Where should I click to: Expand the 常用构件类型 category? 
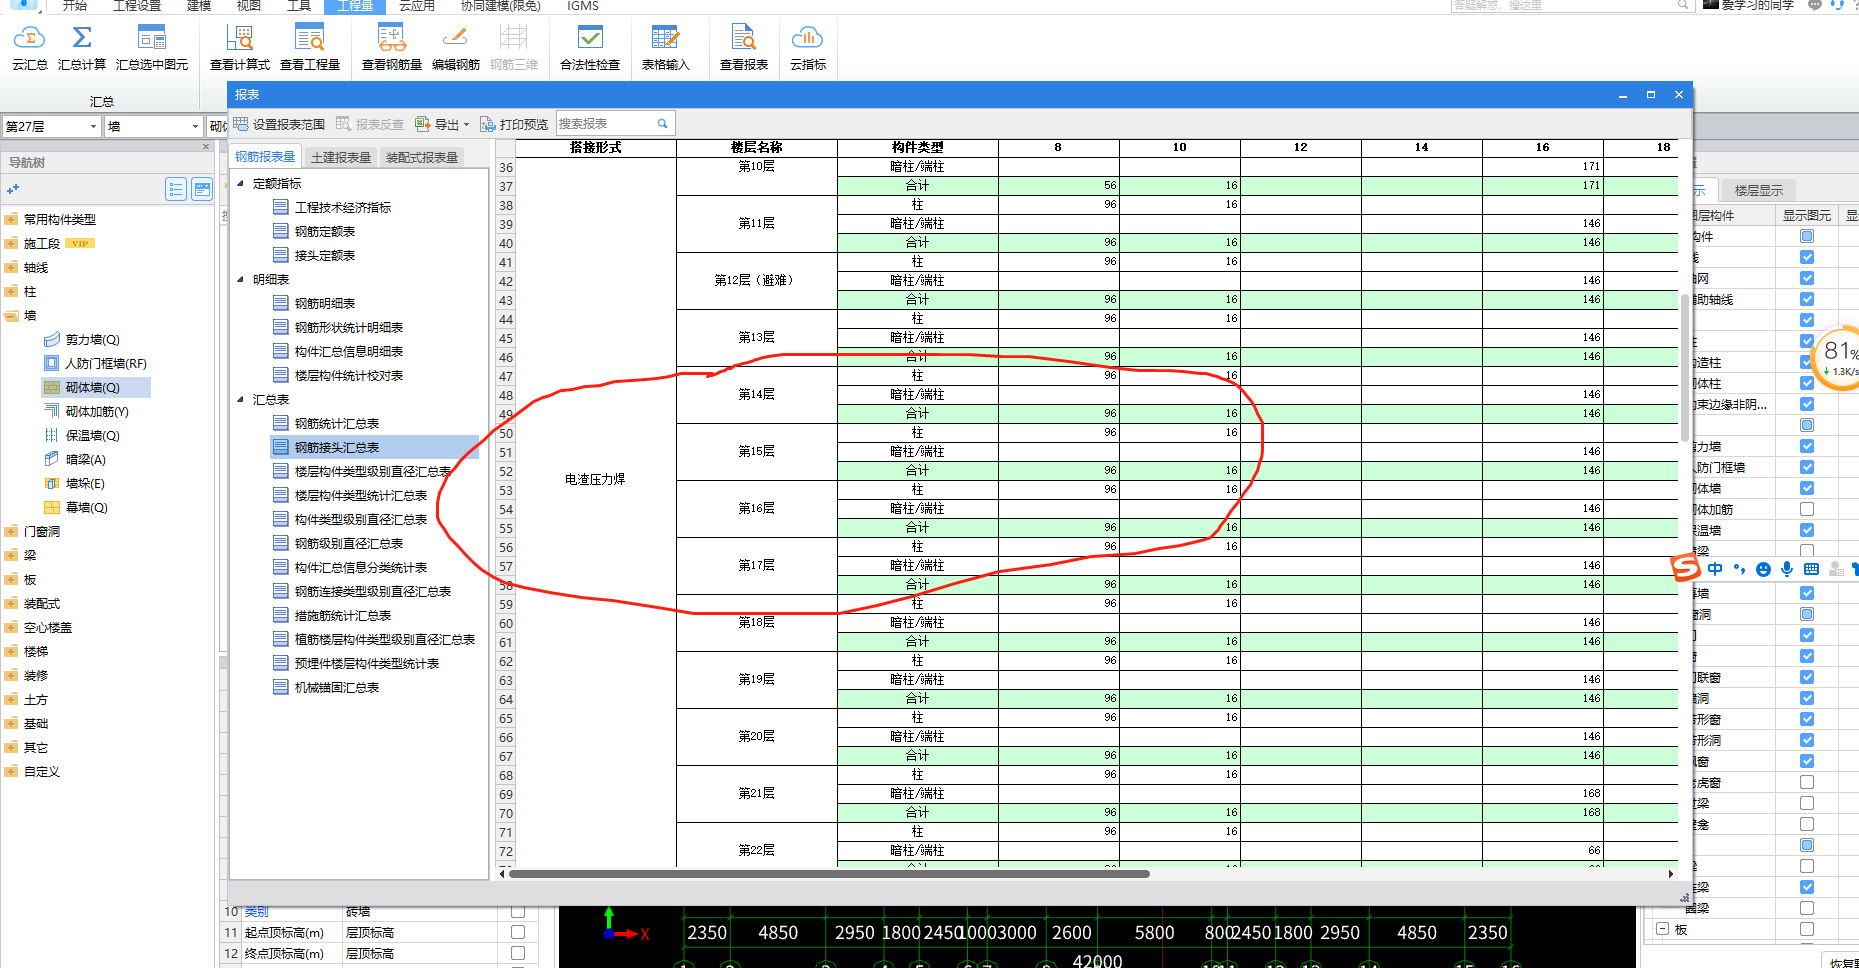11,220
